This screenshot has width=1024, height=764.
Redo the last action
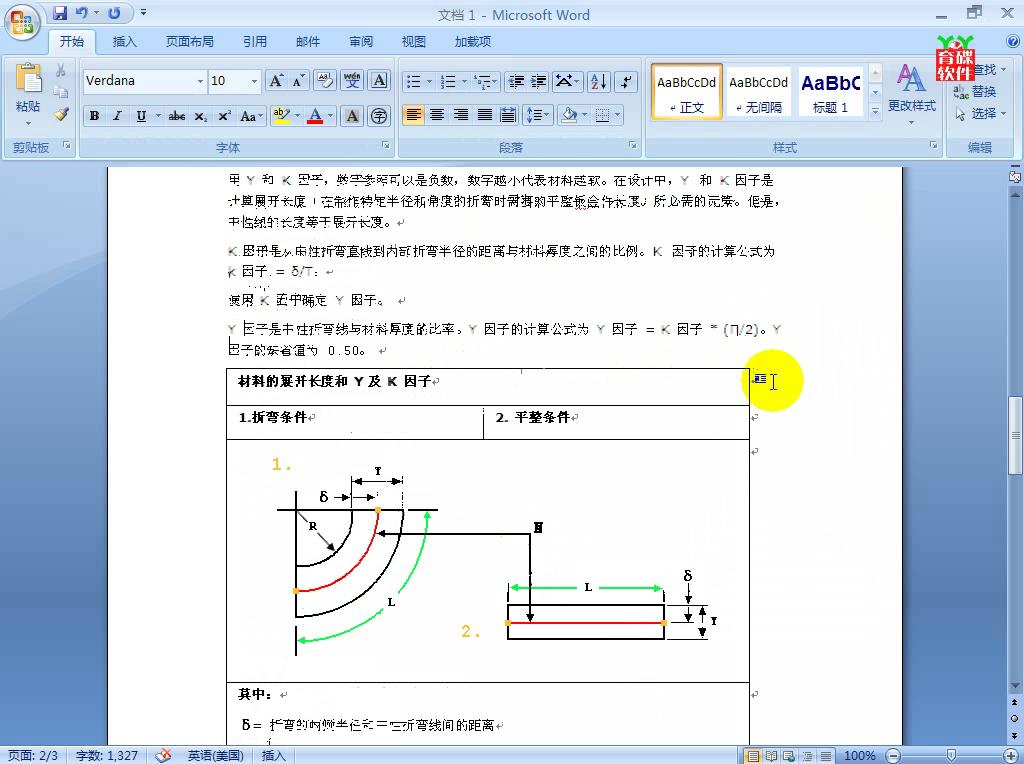(114, 13)
